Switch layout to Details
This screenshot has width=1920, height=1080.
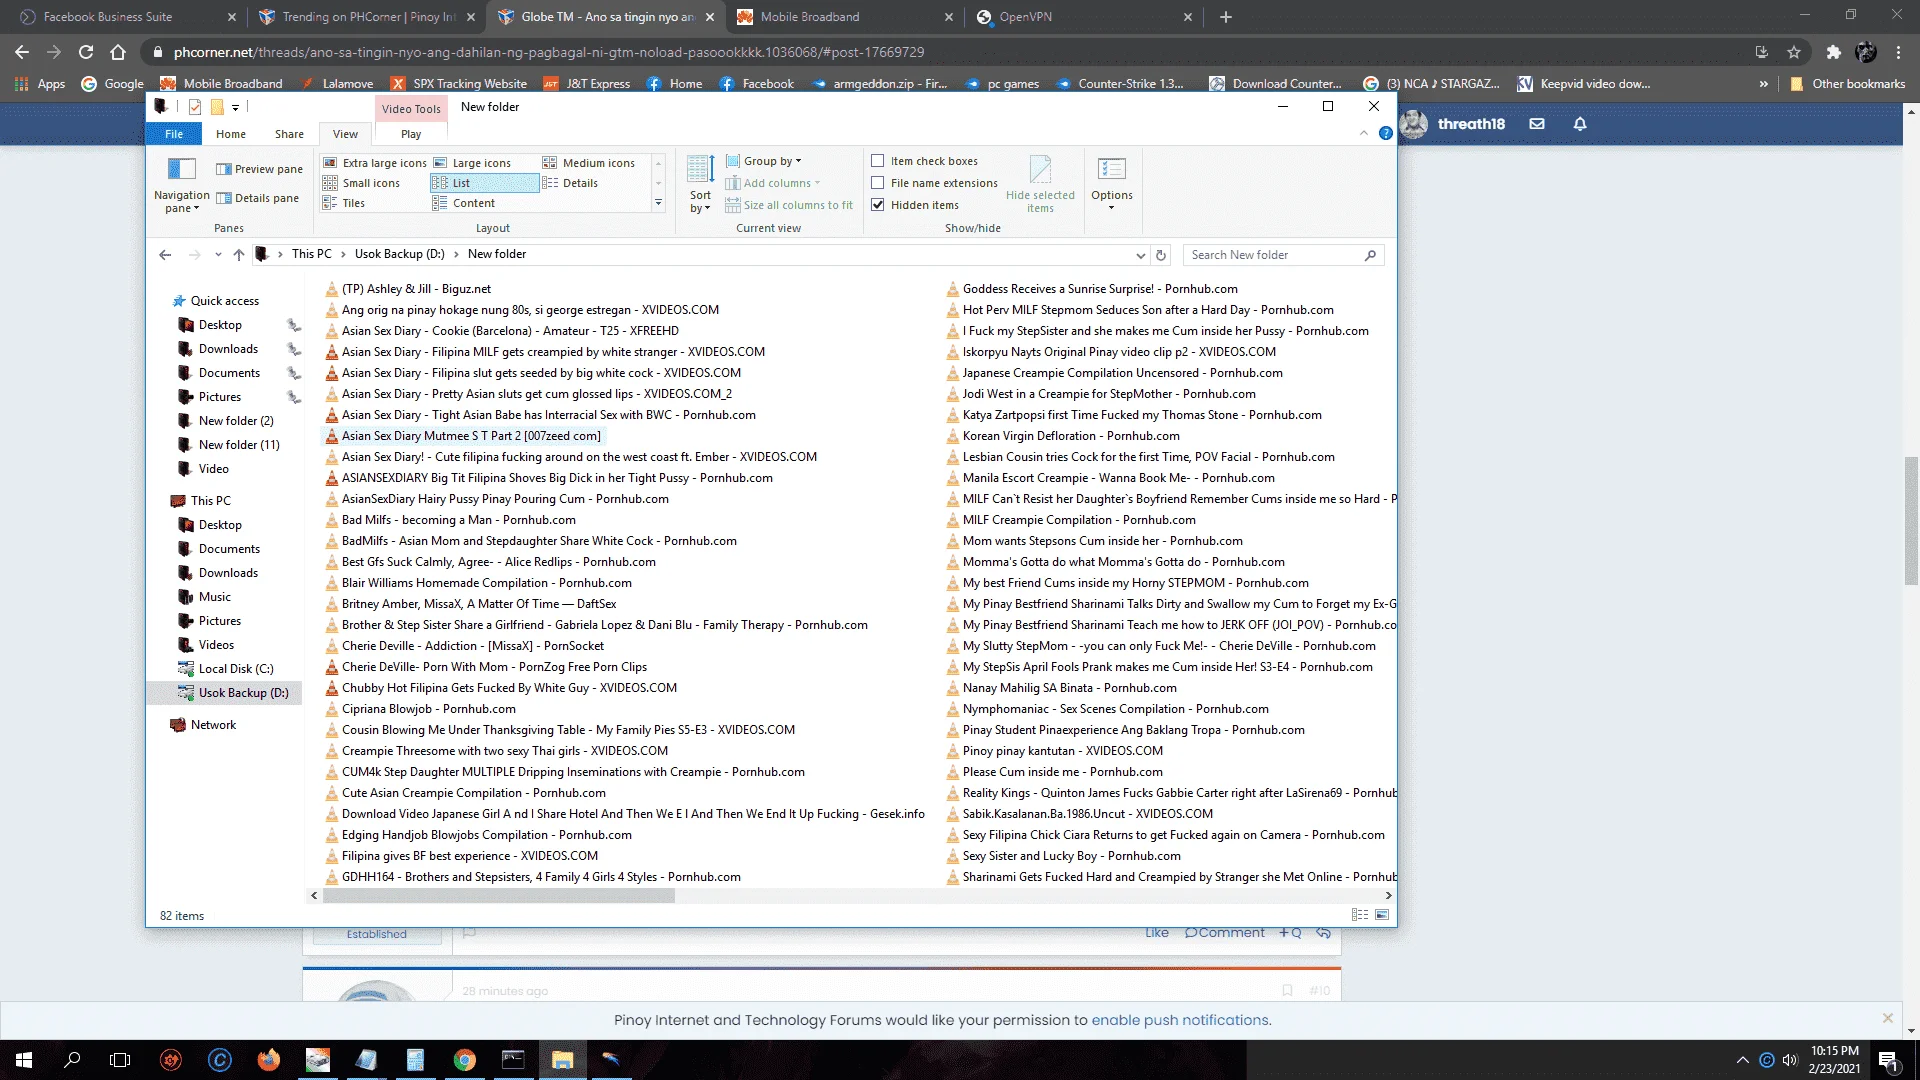[x=570, y=183]
